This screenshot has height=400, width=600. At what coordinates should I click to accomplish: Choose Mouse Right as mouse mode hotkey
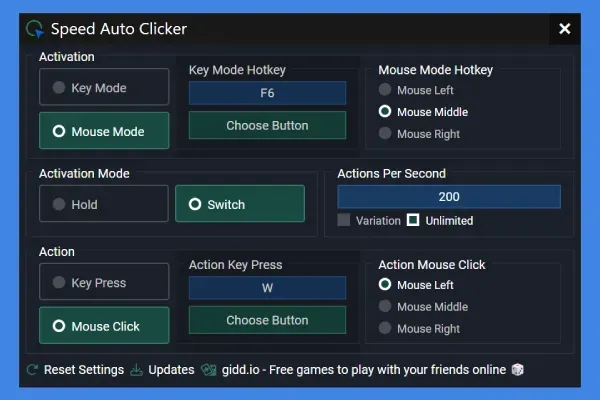point(419,134)
